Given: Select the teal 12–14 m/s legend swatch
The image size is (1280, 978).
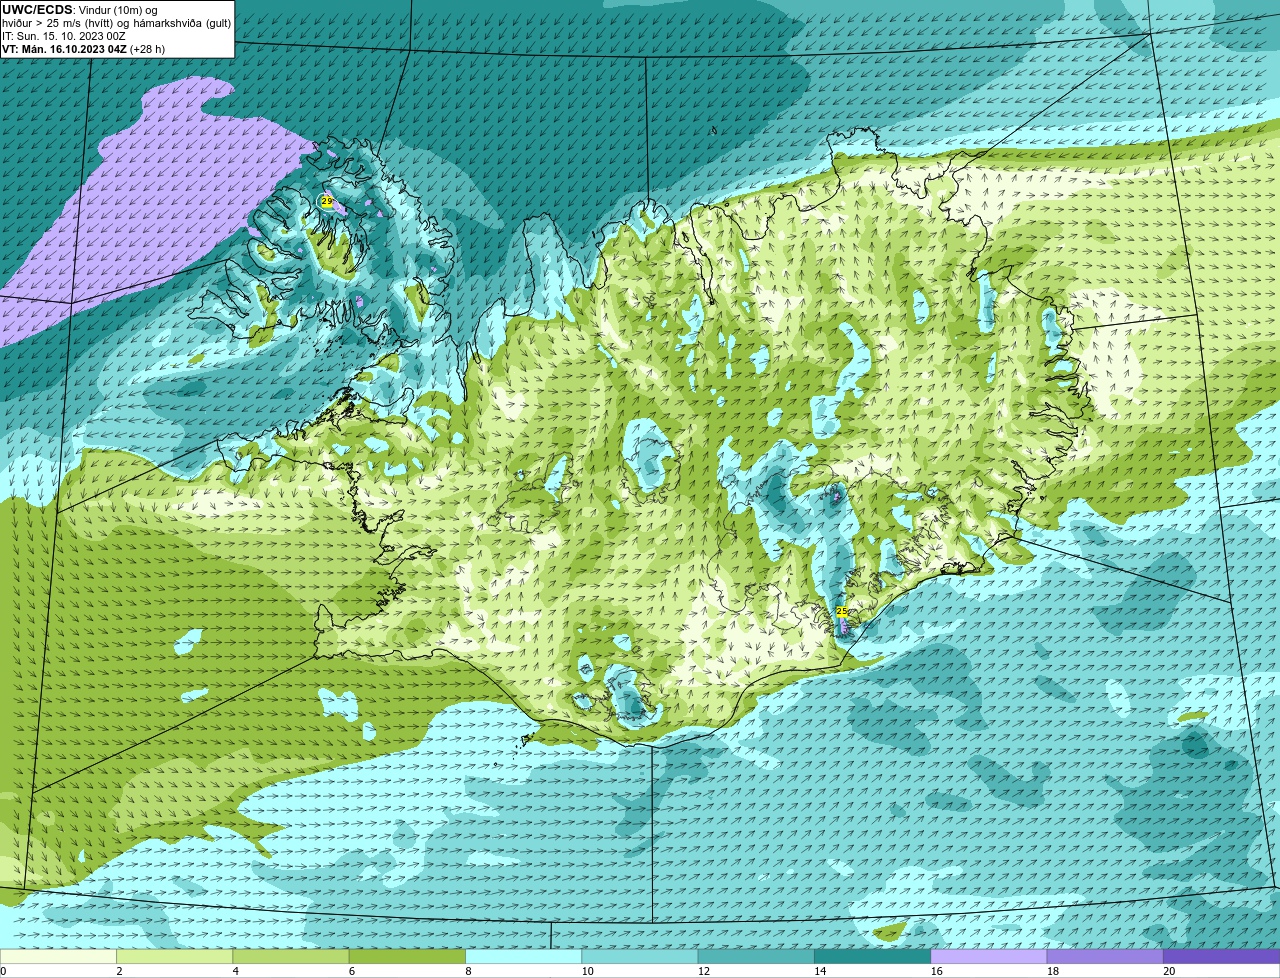Looking at the screenshot, I should pos(756,956).
